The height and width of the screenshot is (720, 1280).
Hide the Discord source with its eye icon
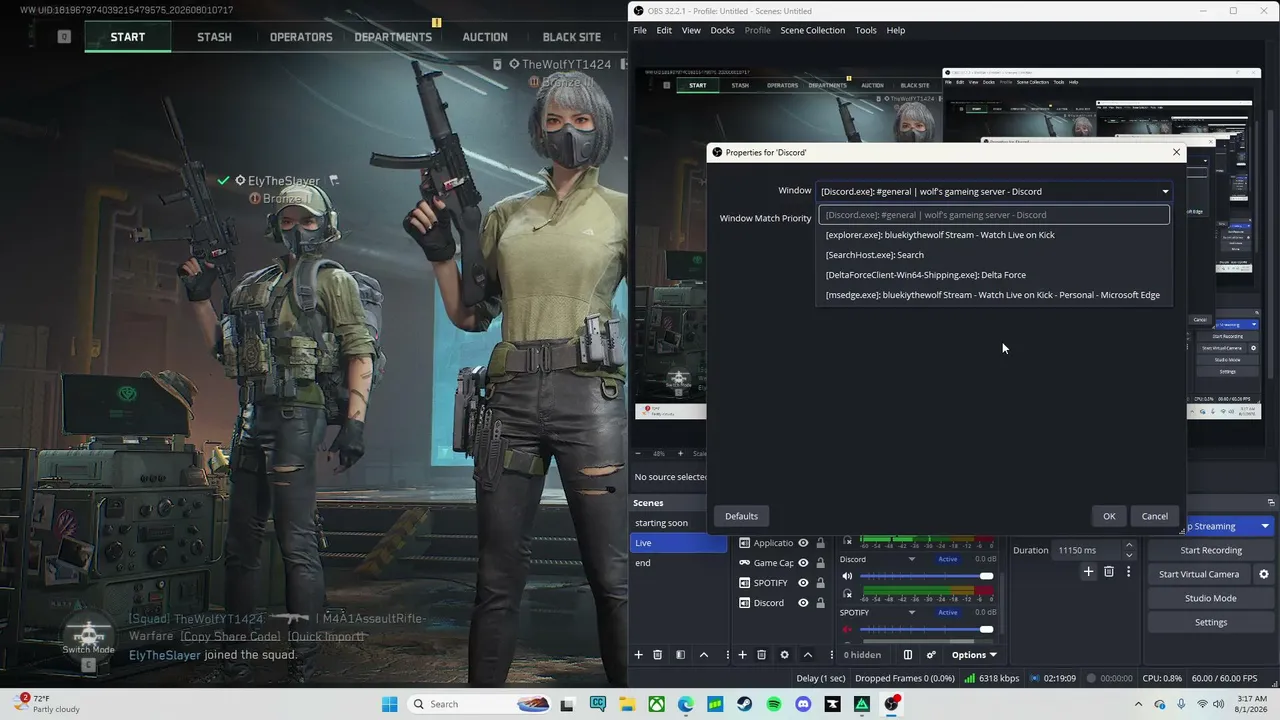(803, 603)
